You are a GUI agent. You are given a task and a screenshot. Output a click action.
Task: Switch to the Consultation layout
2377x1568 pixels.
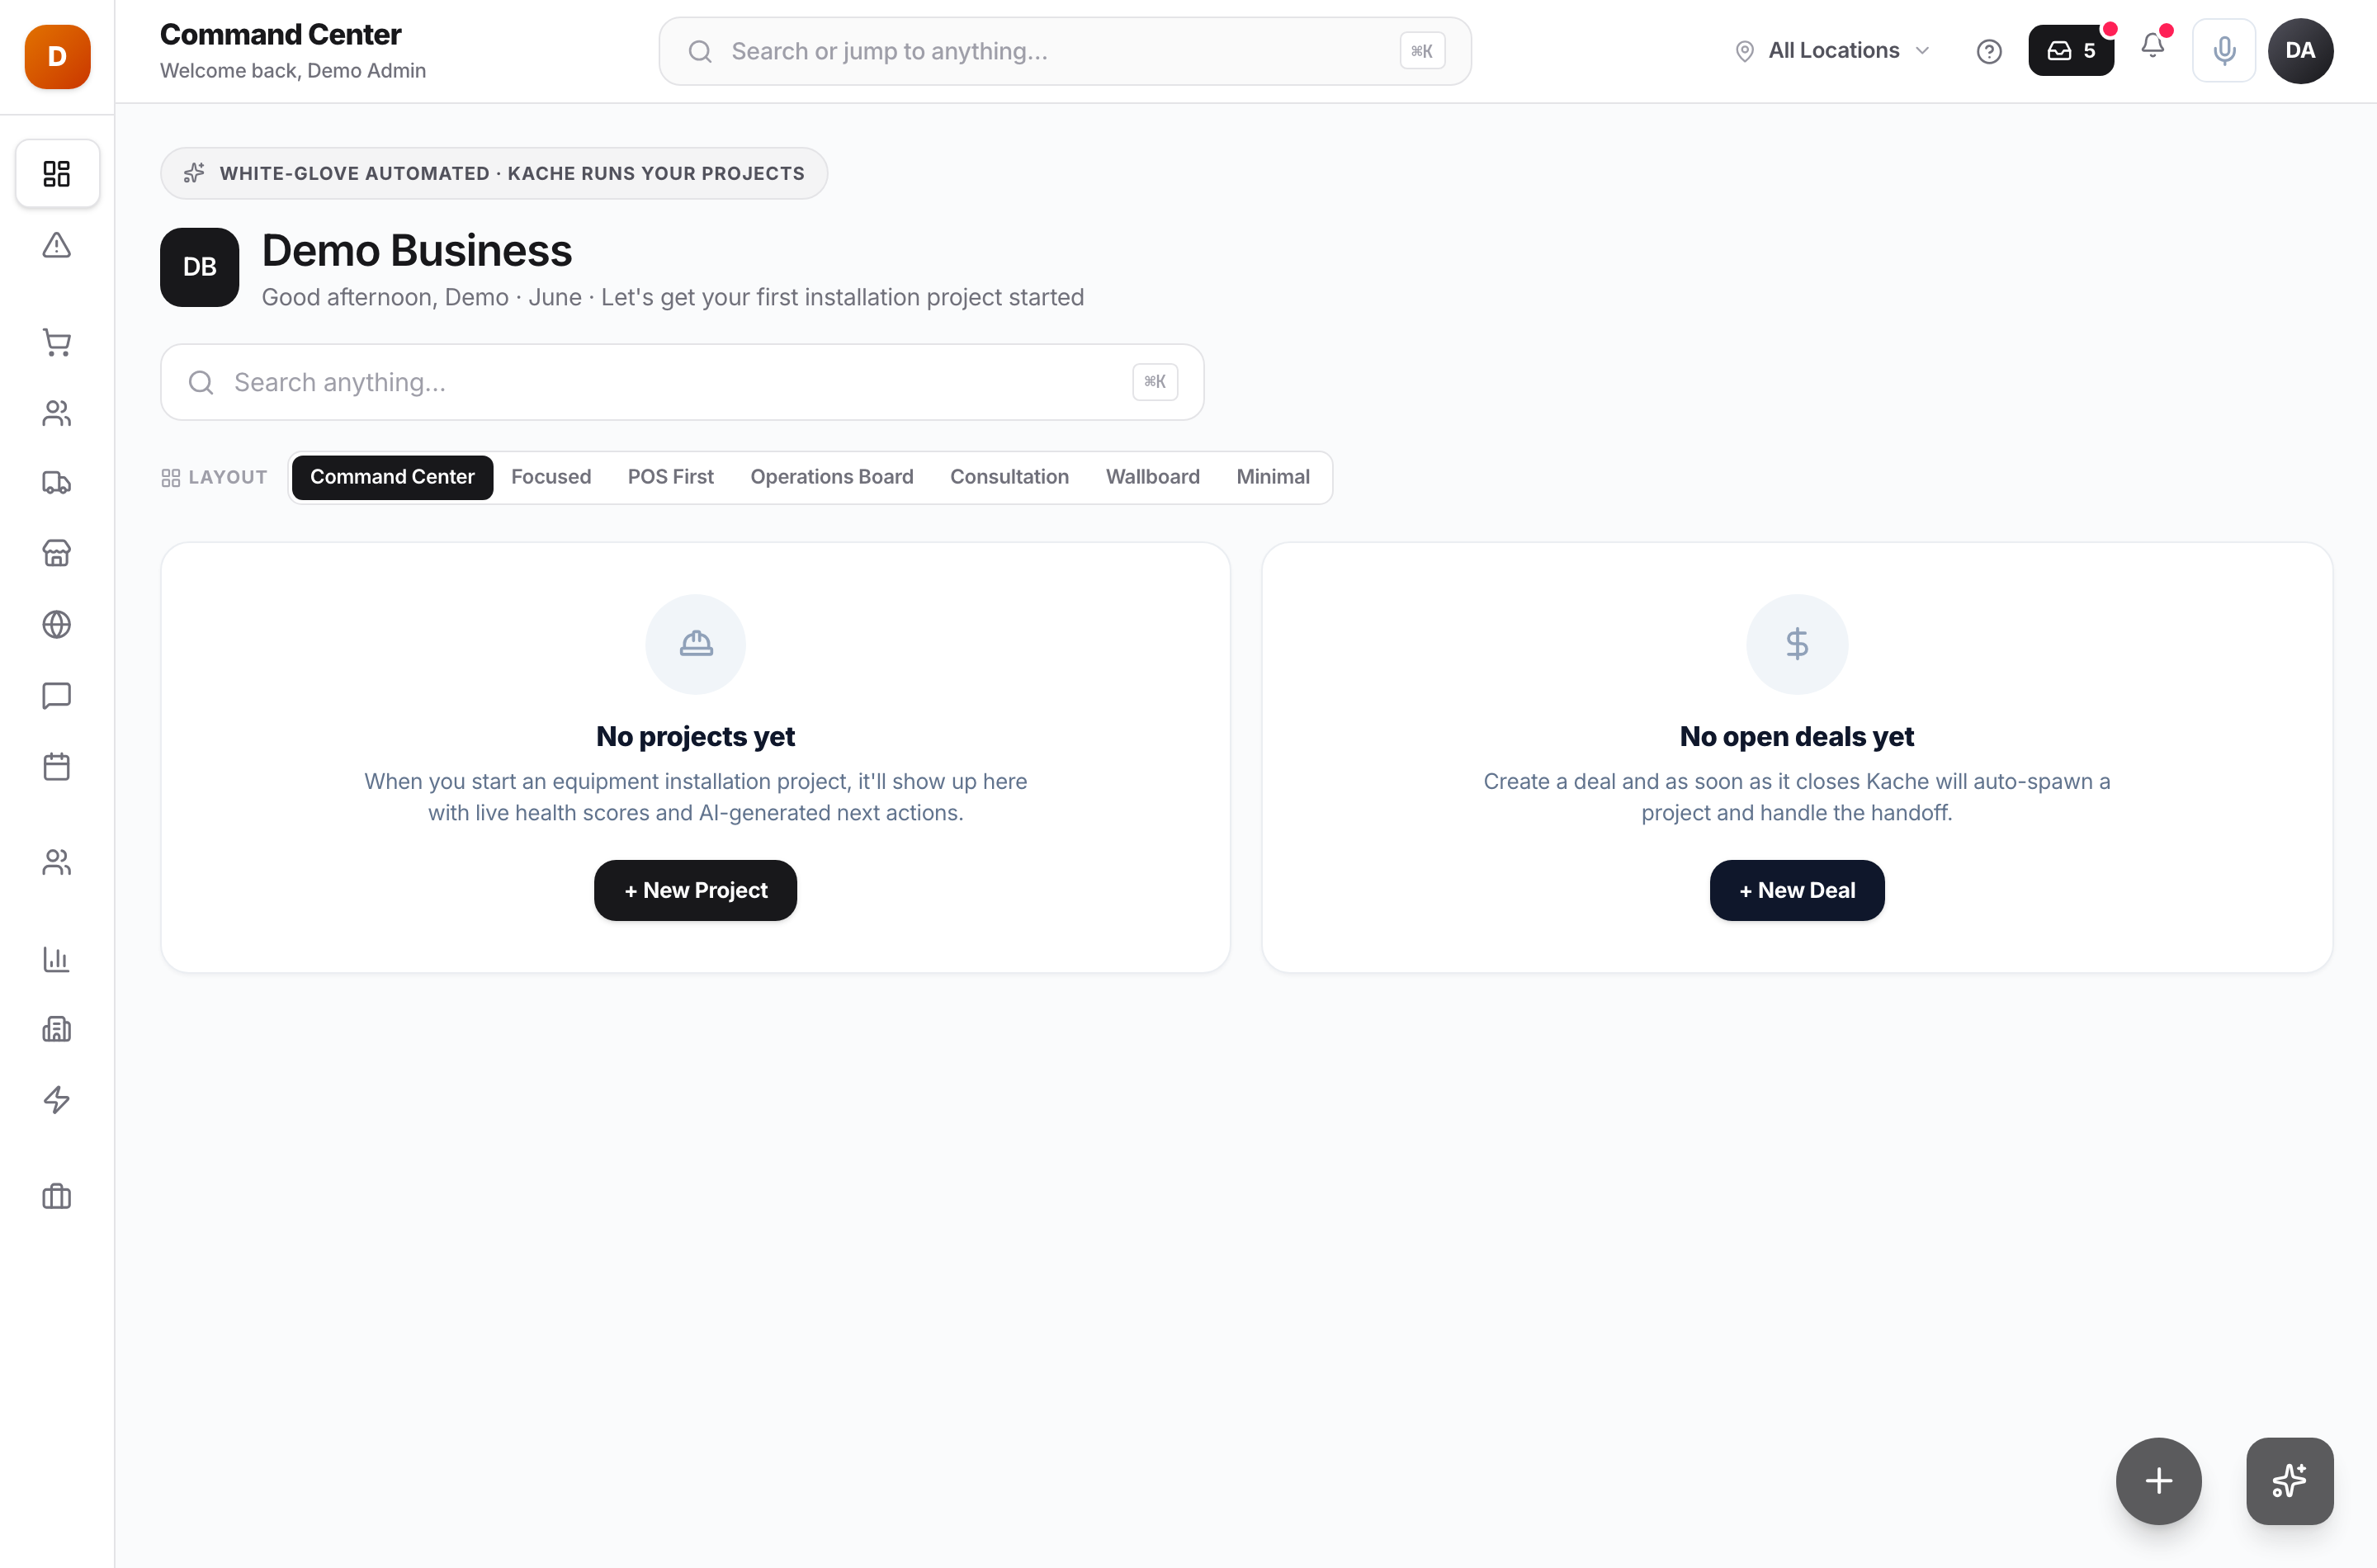click(1009, 477)
